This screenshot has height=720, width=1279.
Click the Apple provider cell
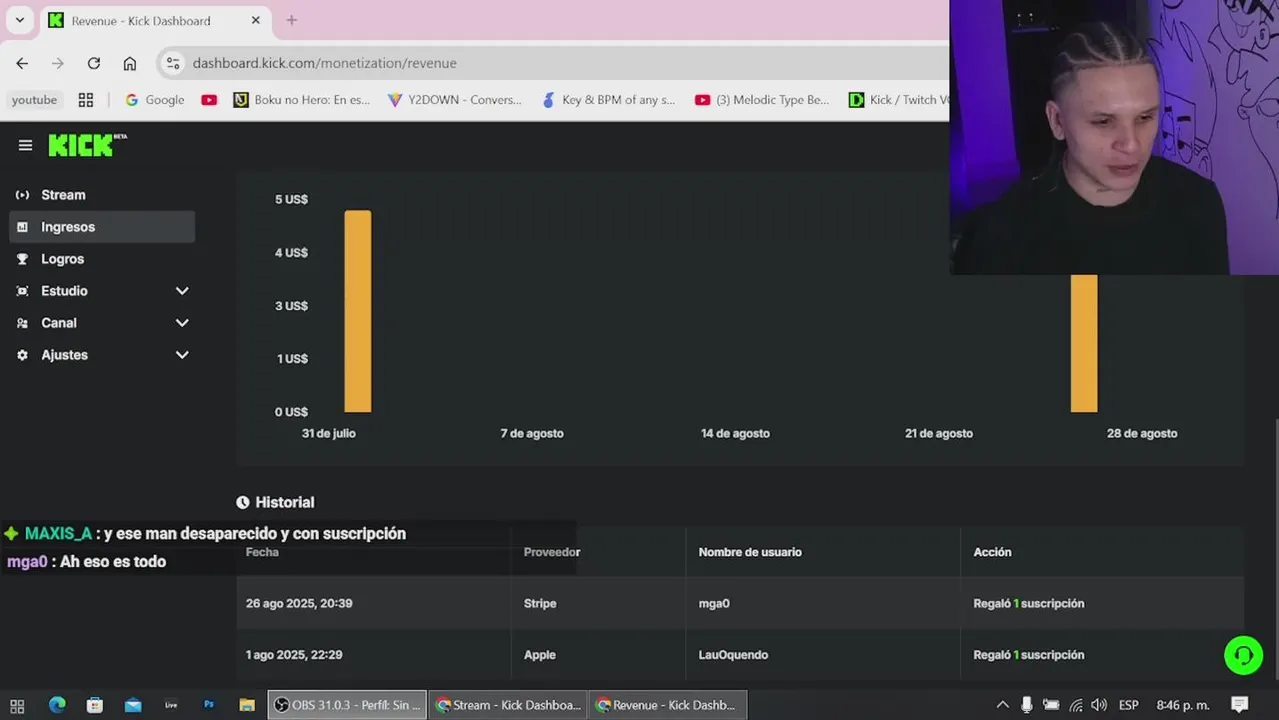click(540, 655)
